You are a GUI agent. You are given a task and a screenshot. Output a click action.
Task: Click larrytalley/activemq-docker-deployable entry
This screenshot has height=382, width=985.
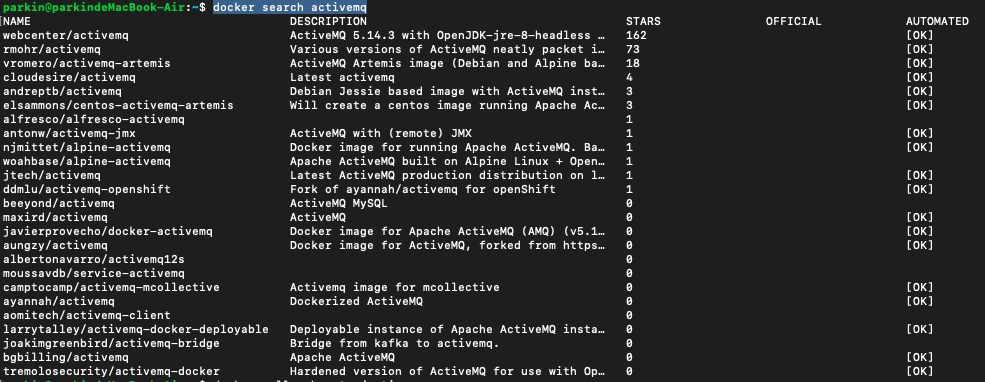(136, 329)
